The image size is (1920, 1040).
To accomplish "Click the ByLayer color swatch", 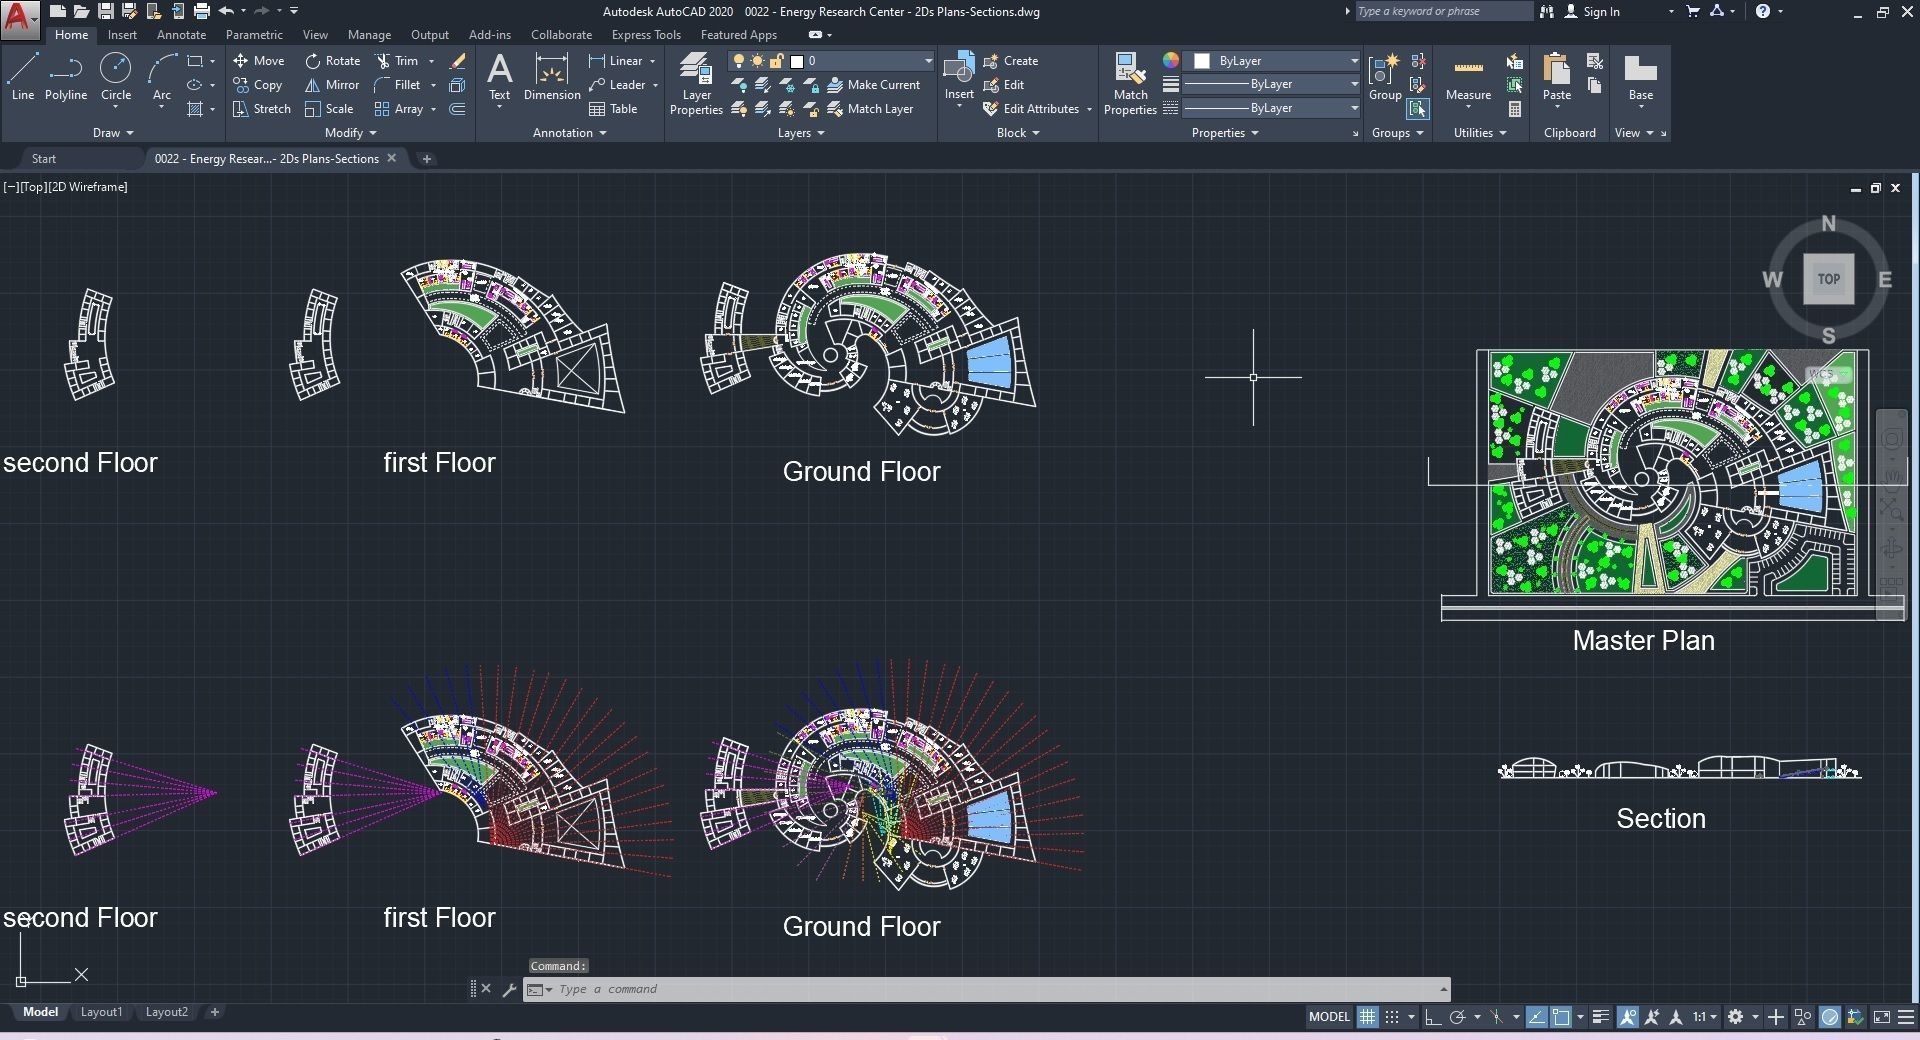I will (1202, 61).
